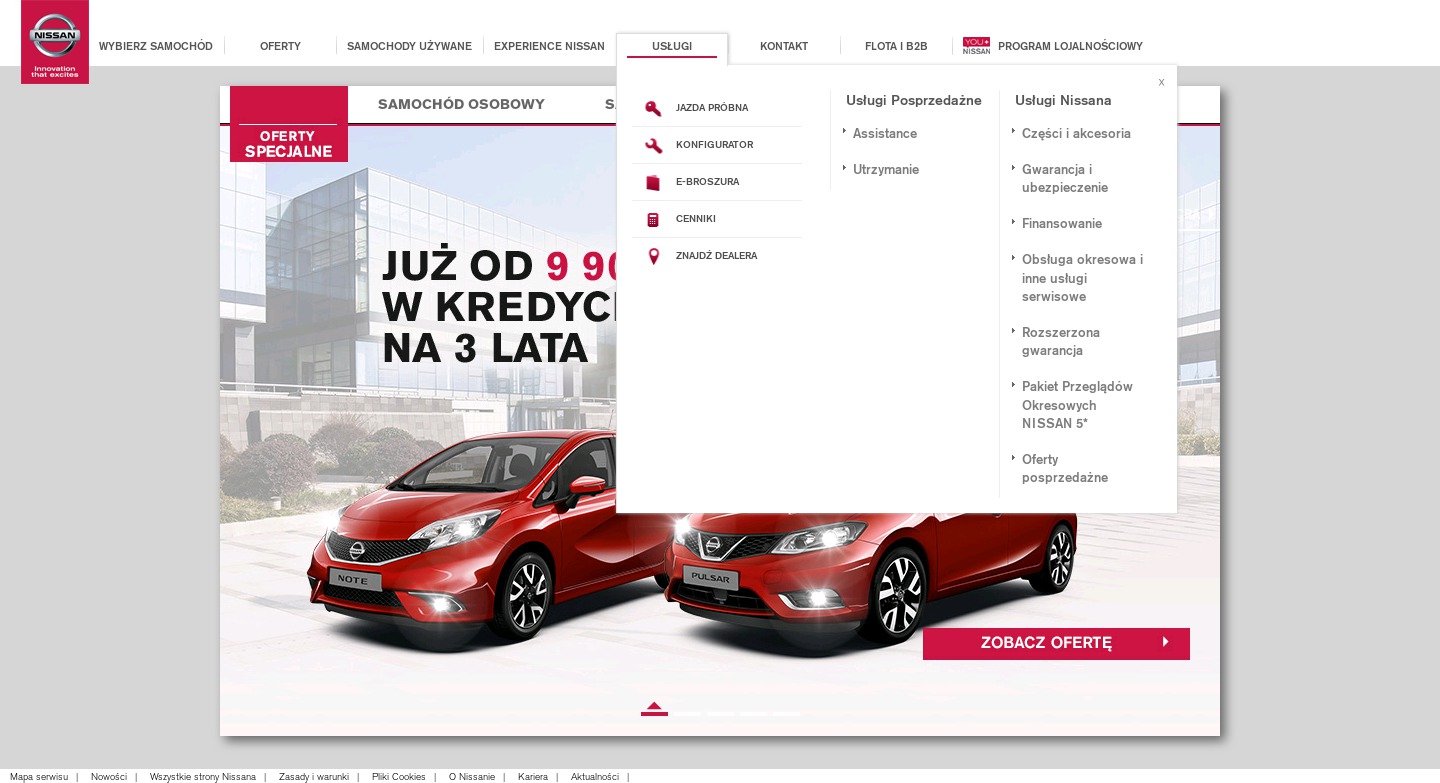Click the Nissan logo in header
The height and width of the screenshot is (783, 1440).
pos(55,42)
